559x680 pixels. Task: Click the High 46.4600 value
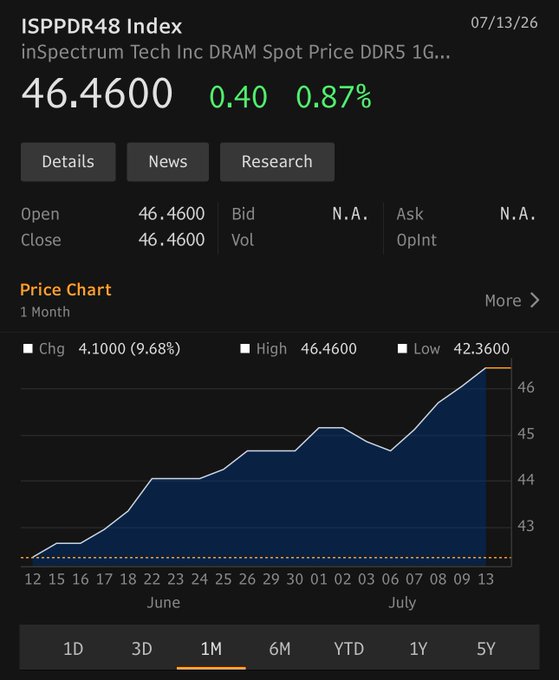[x=329, y=349]
